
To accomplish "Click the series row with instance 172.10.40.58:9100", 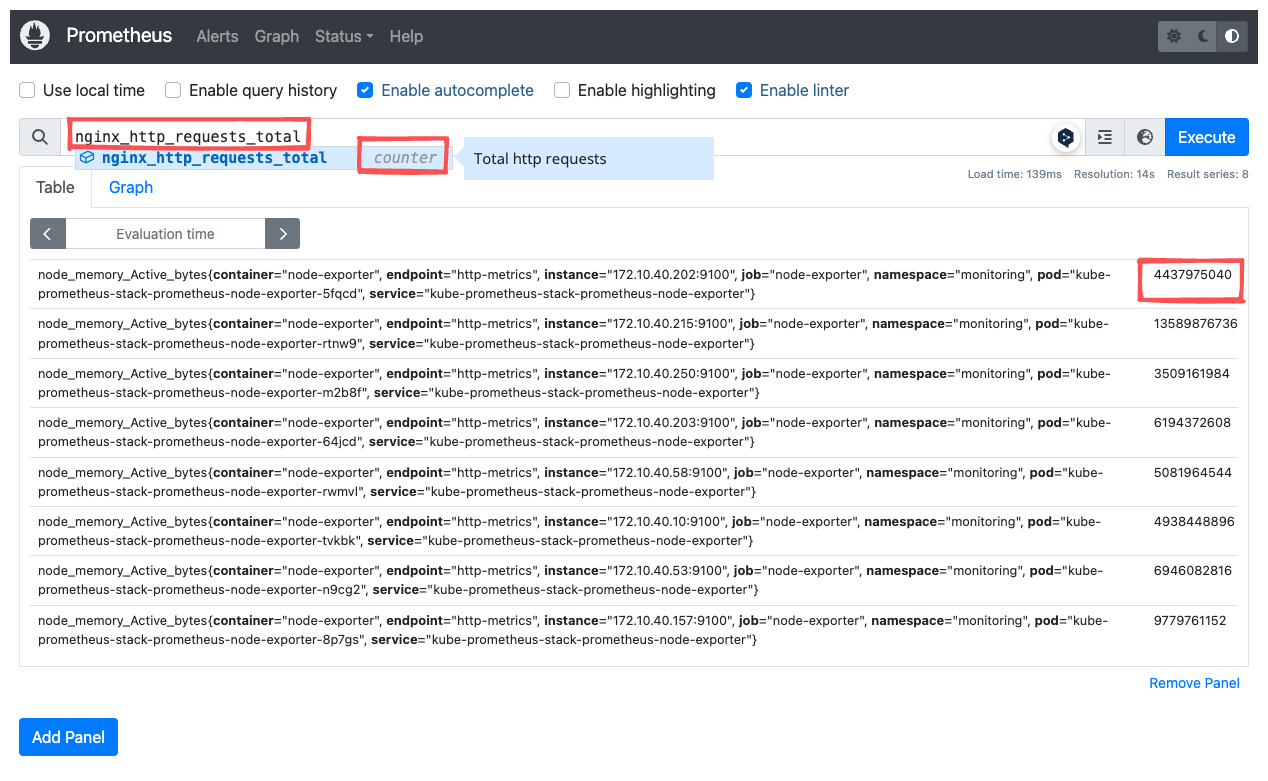I will point(634,482).
